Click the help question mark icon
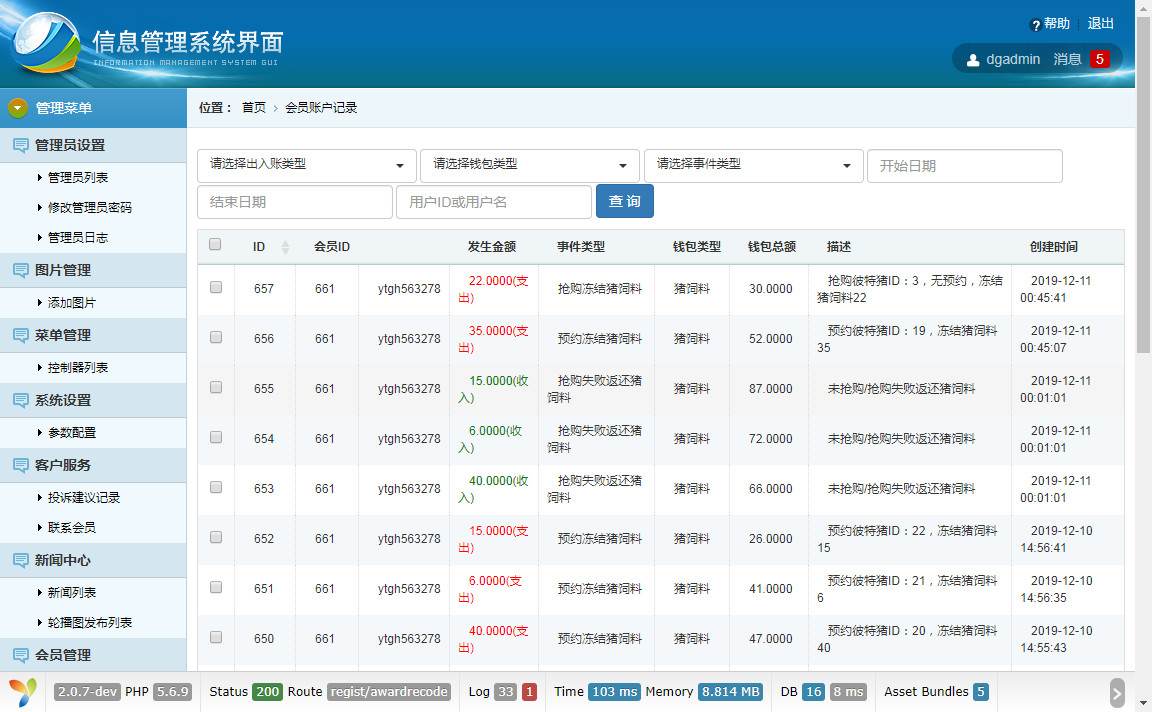The width and height of the screenshot is (1152, 712). click(x=1036, y=25)
